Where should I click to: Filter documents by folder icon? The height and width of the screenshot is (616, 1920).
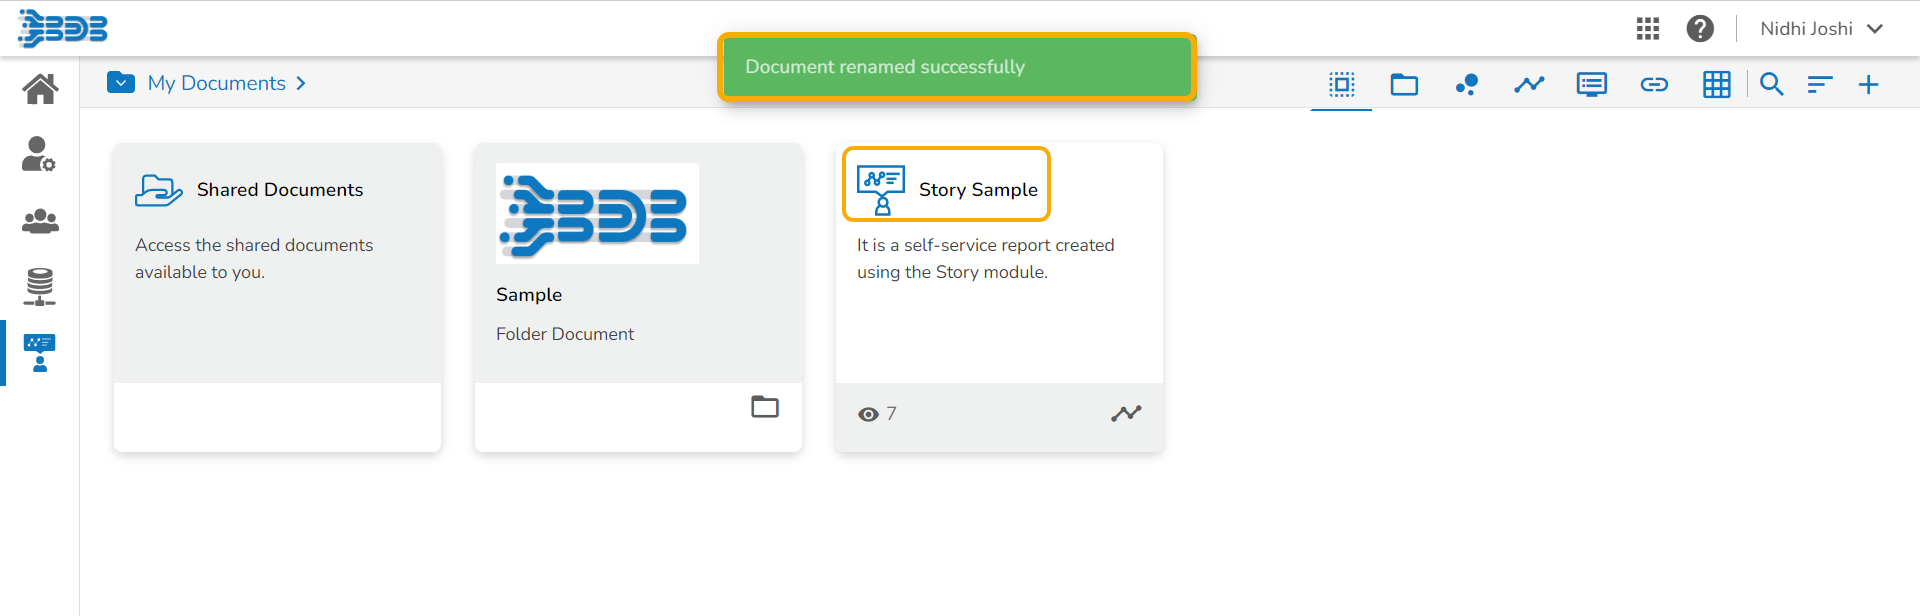coord(1404,85)
